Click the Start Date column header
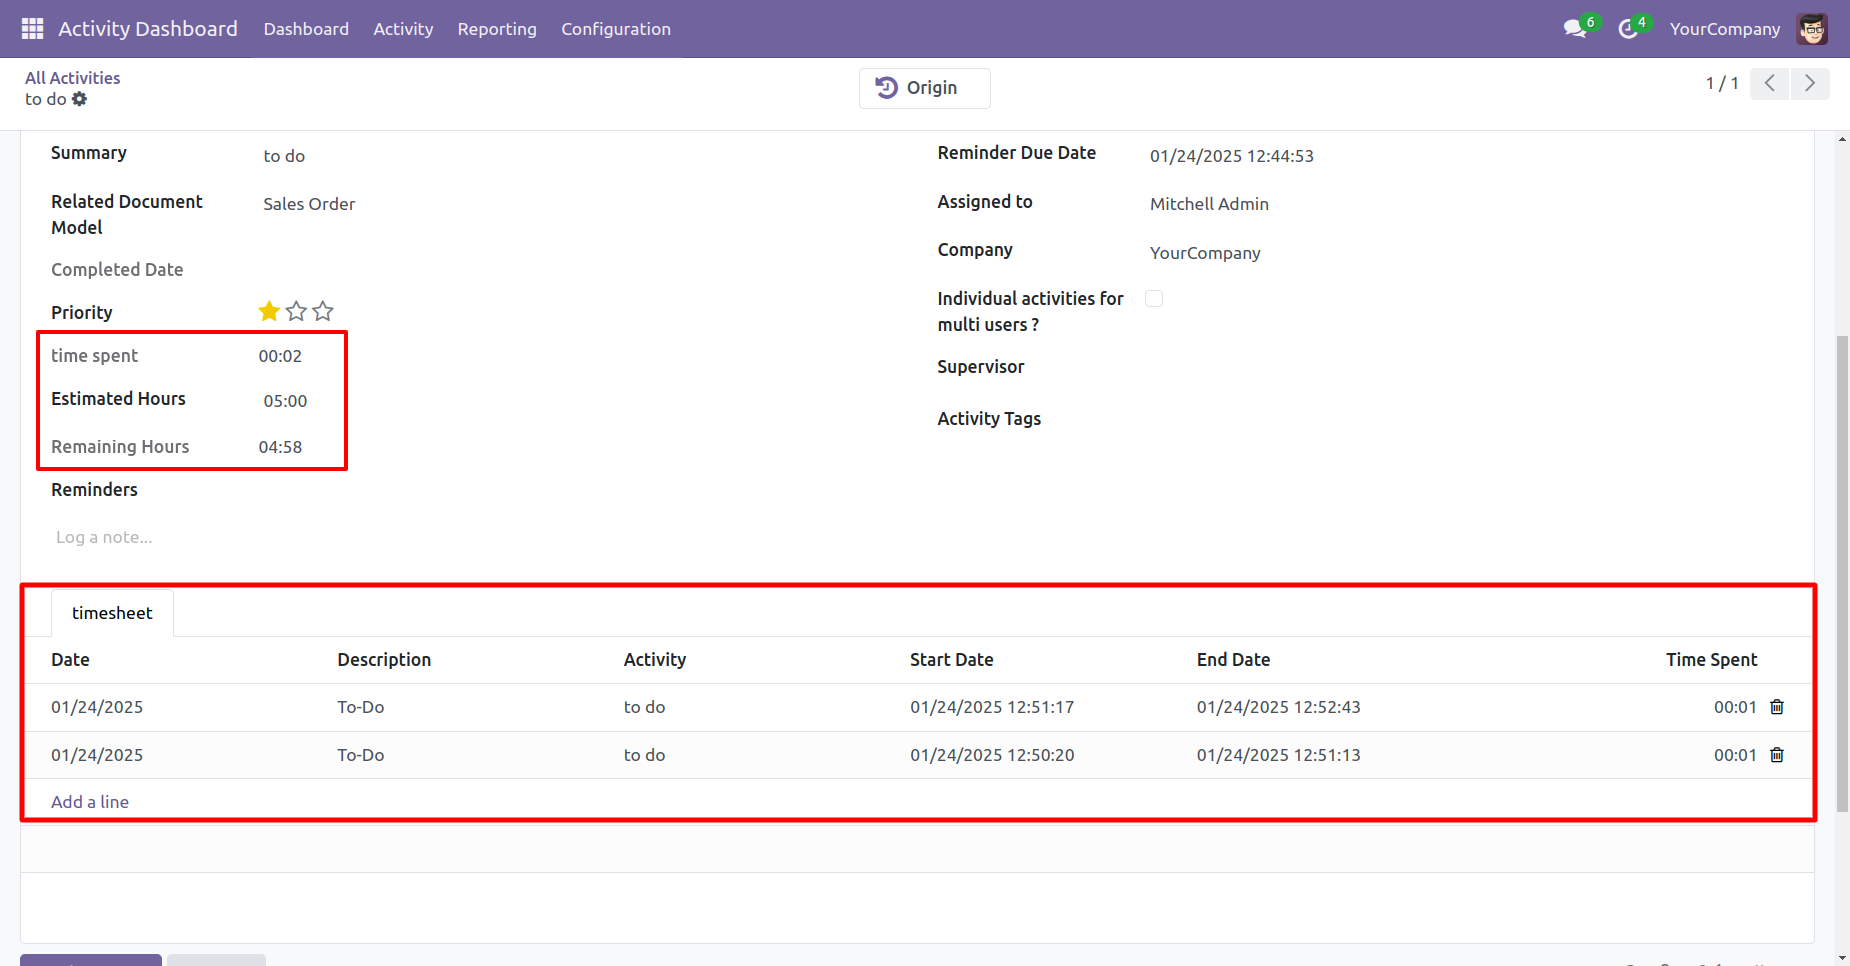 (x=951, y=660)
